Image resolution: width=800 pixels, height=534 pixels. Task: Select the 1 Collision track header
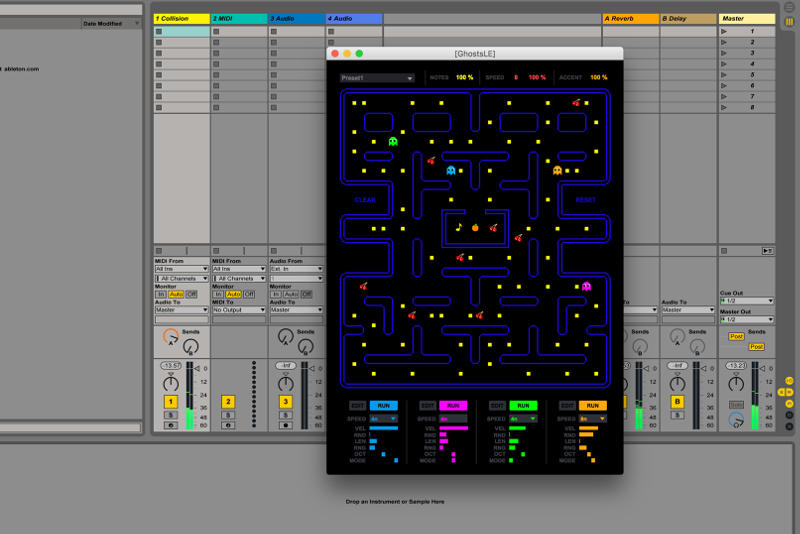click(x=181, y=18)
